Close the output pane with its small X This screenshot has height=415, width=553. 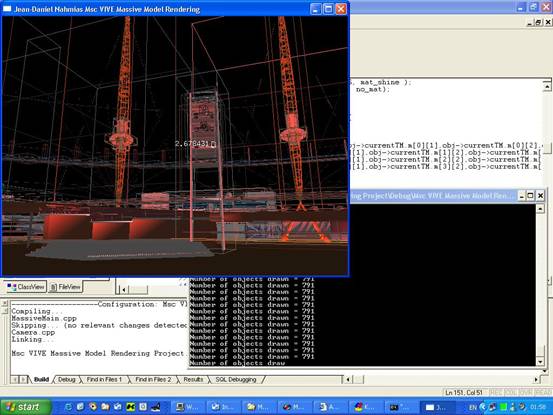pos(5,303)
